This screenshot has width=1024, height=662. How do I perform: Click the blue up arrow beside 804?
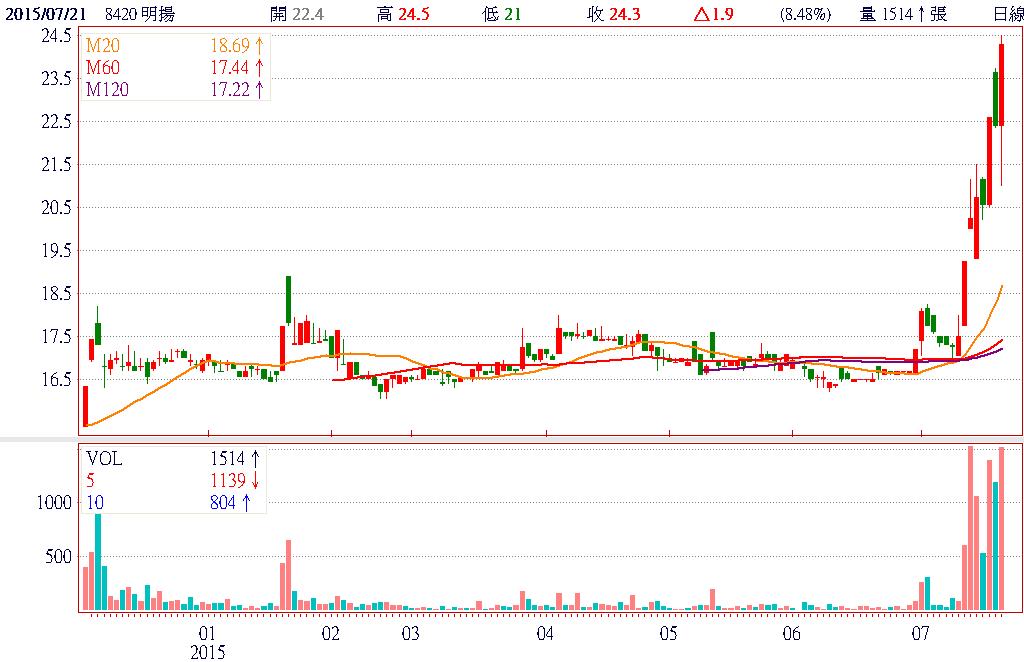[246, 502]
